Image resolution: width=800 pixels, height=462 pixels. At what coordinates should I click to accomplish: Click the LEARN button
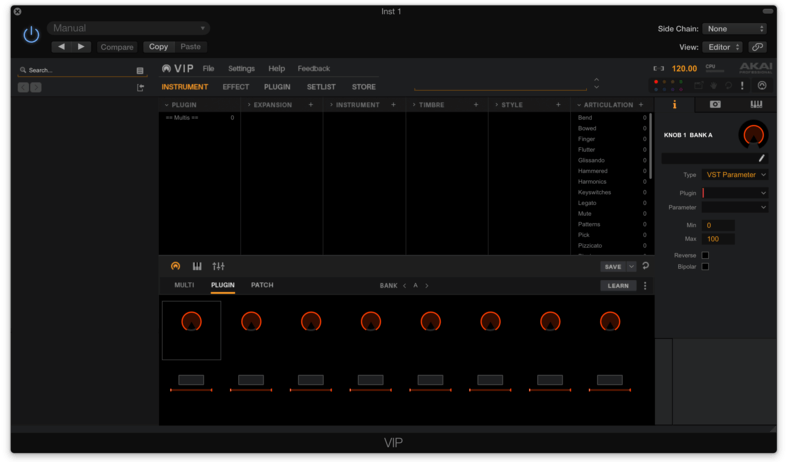pyautogui.click(x=618, y=286)
